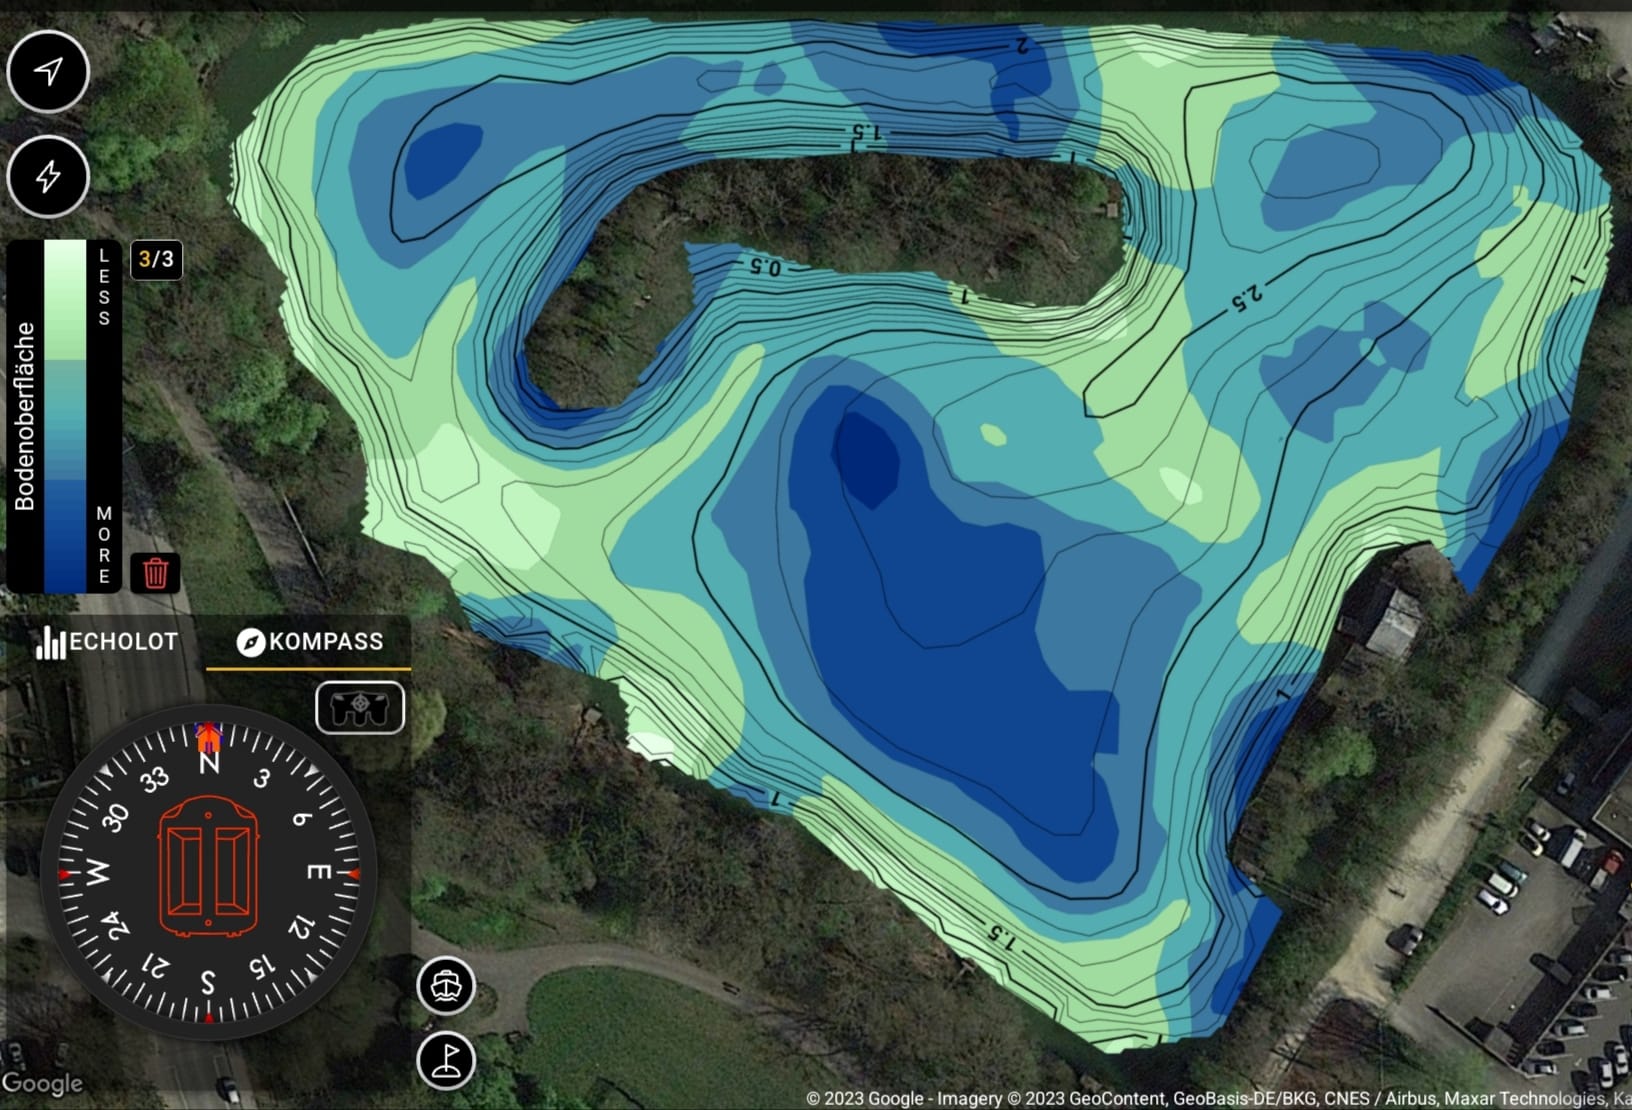Click the 0.5 depth contour label
This screenshot has width=1632, height=1110.
[x=764, y=266]
